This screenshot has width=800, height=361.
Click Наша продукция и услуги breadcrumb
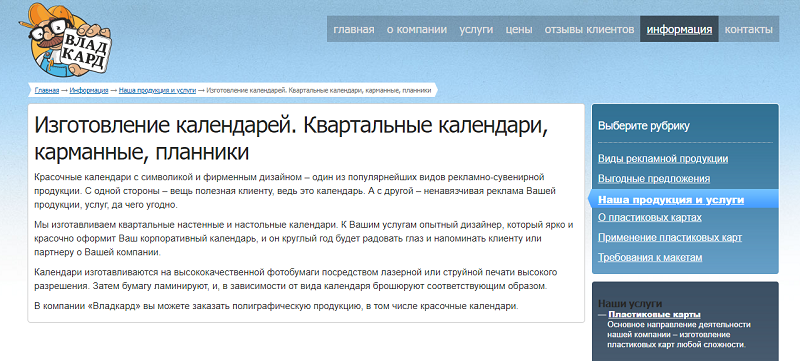pos(157,90)
